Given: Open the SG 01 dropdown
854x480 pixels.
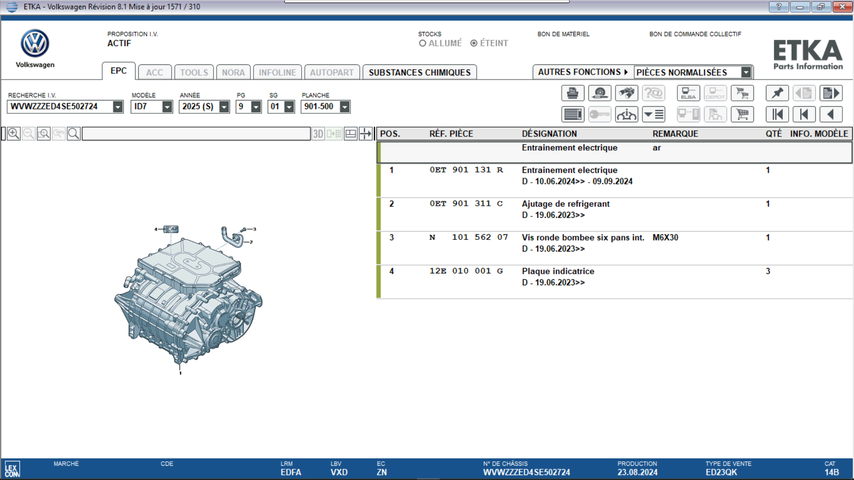Looking at the screenshot, I should (x=289, y=107).
